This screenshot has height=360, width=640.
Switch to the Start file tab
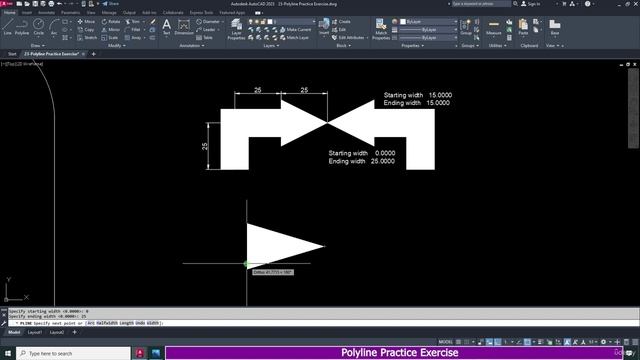coord(12,54)
